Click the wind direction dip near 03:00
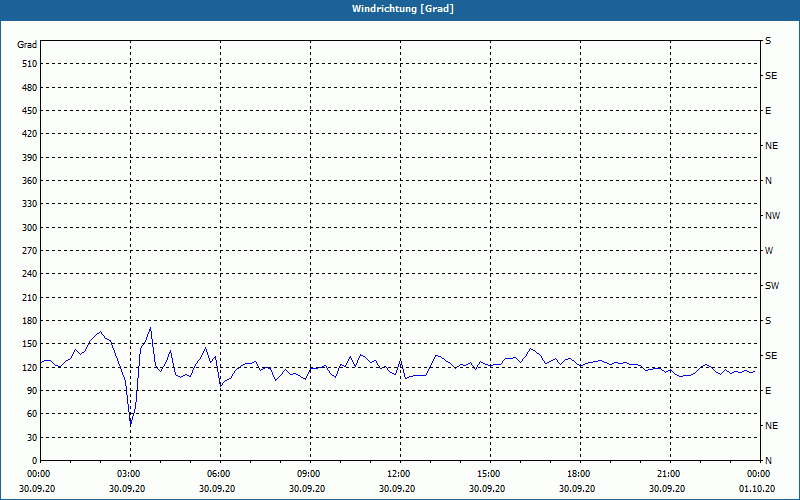Image resolution: width=800 pixels, height=500 pixels. point(131,424)
